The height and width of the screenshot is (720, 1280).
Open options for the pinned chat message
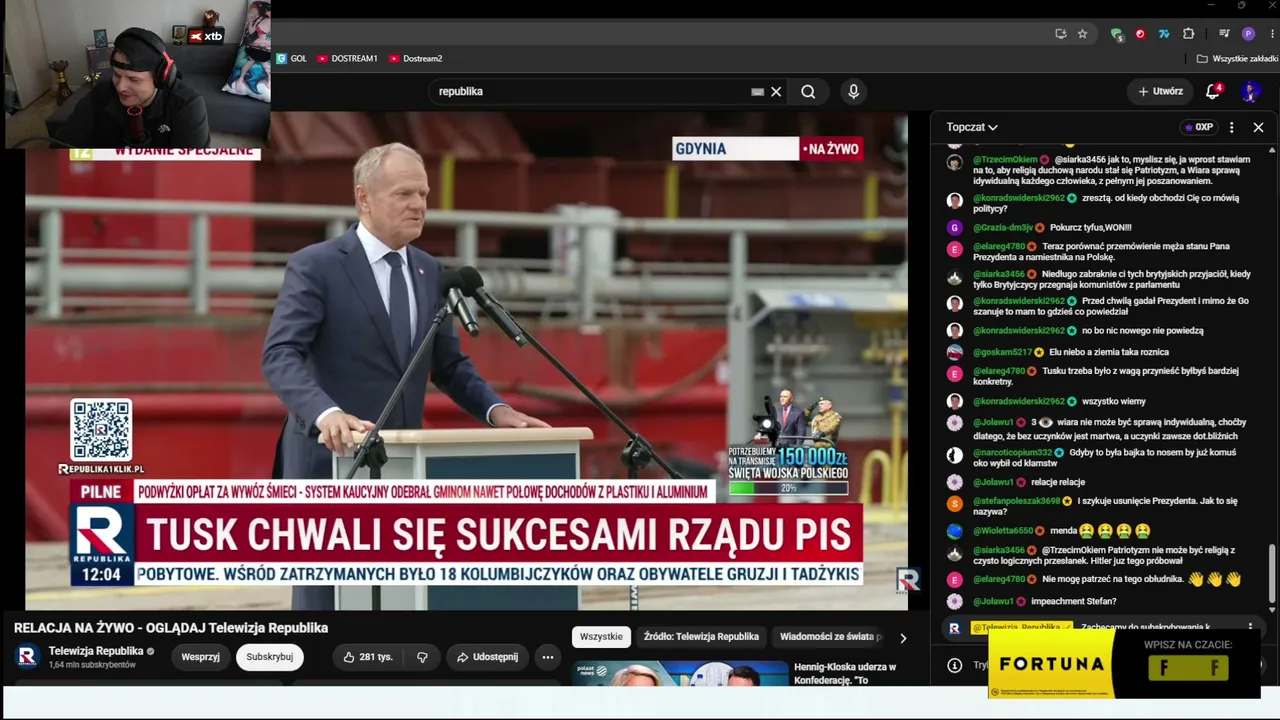(x=1250, y=628)
